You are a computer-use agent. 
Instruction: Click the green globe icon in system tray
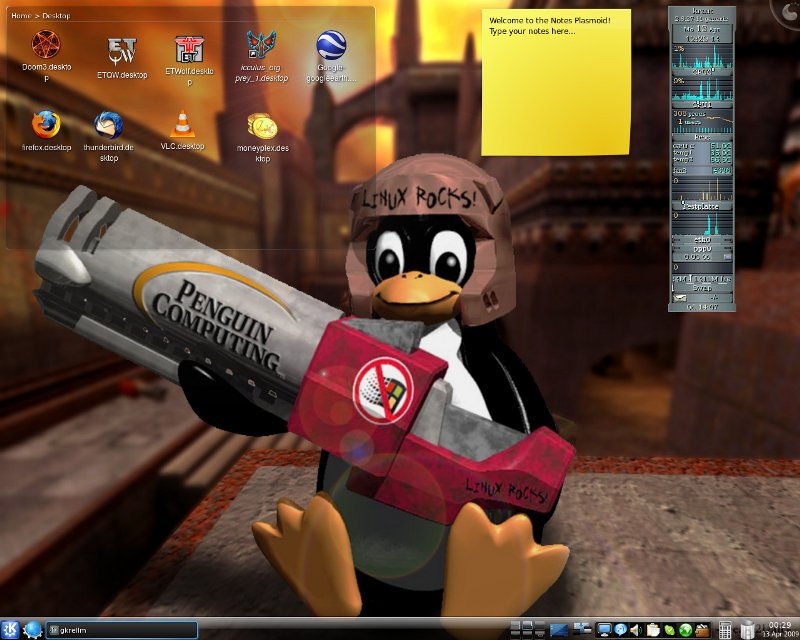686,629
